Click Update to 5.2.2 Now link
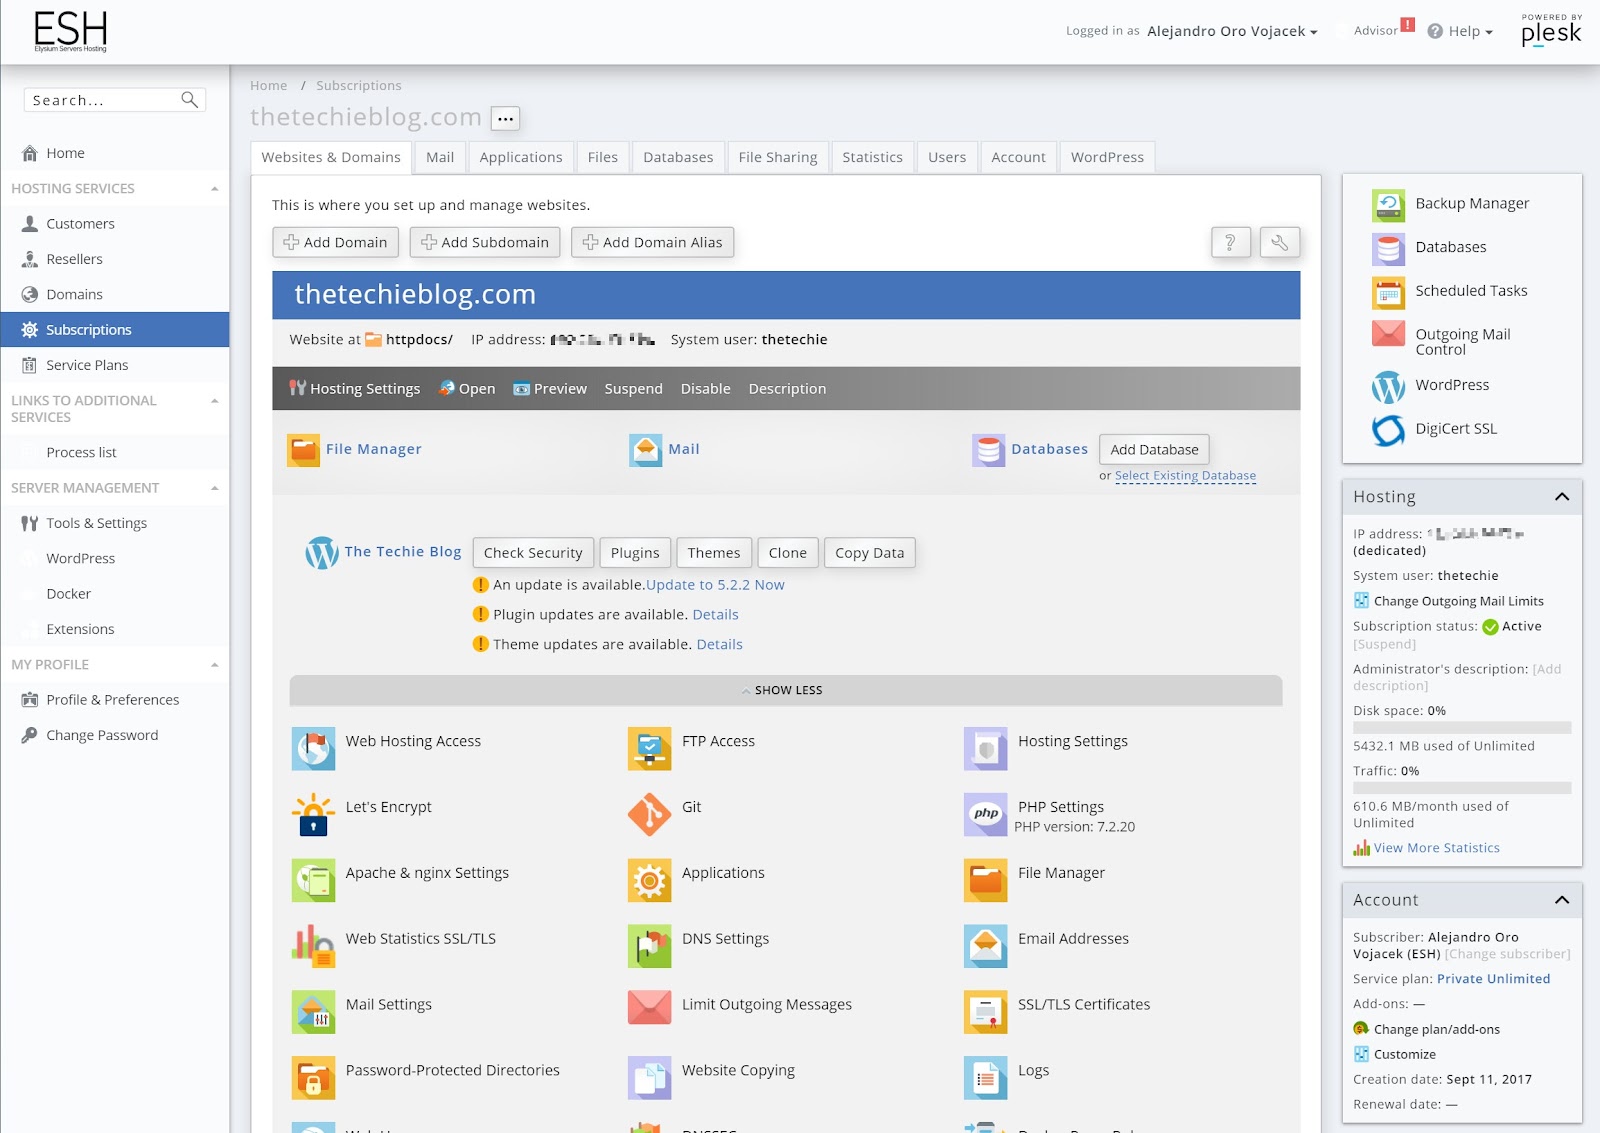 [715, 585]
